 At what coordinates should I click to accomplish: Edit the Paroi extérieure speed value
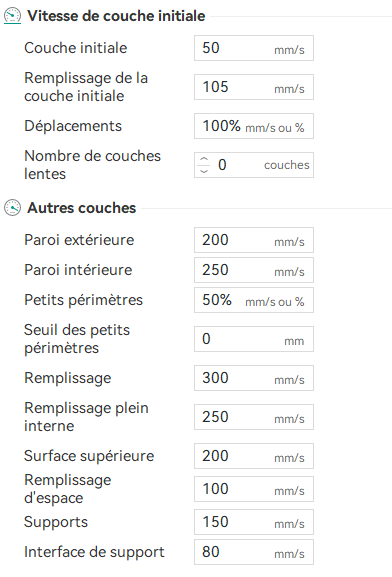pos(254,240)
